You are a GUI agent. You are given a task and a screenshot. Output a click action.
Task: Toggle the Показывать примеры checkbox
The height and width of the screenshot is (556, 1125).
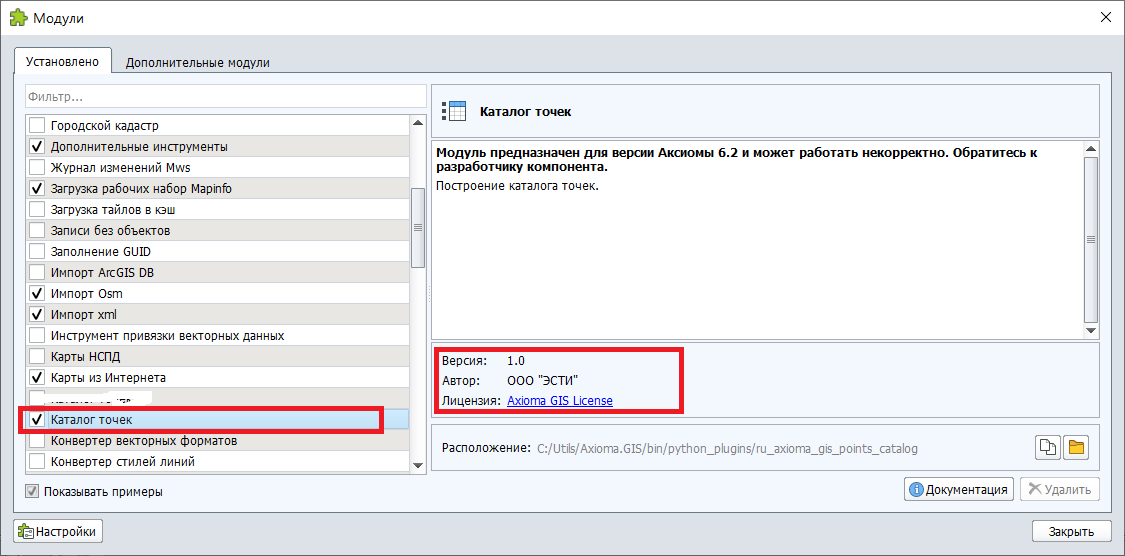(x=34, y=492)
